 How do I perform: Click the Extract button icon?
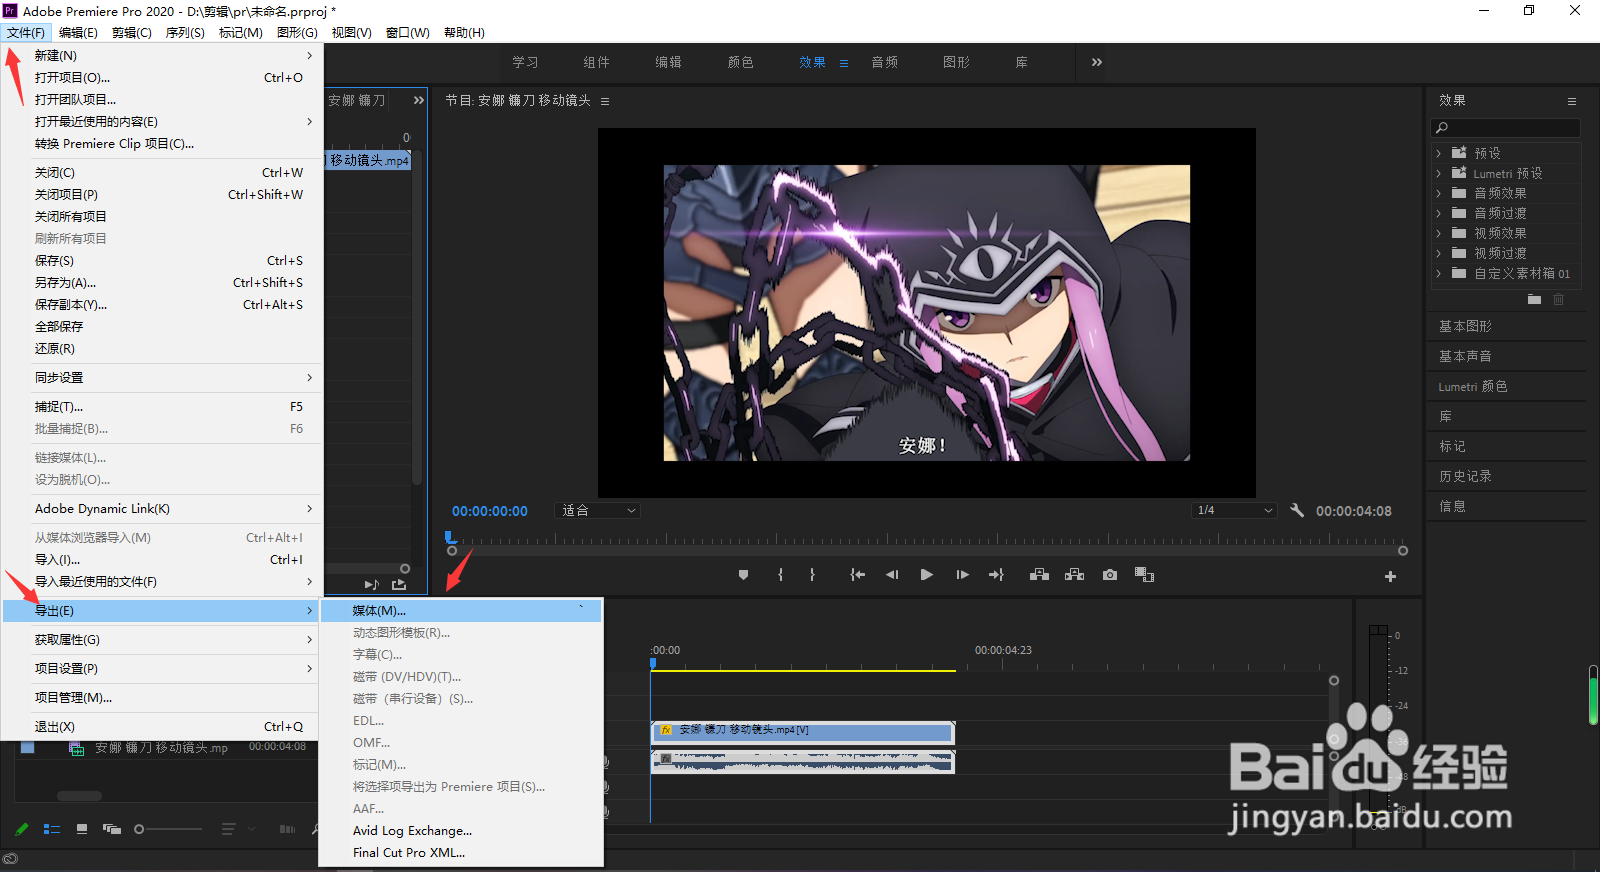1075,575
